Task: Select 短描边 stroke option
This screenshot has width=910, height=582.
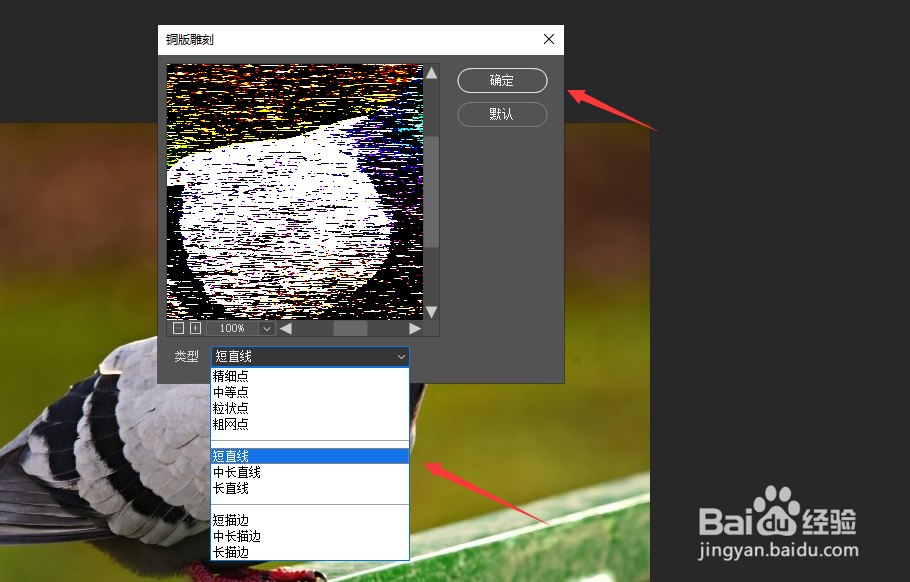Action: point(310,520)
